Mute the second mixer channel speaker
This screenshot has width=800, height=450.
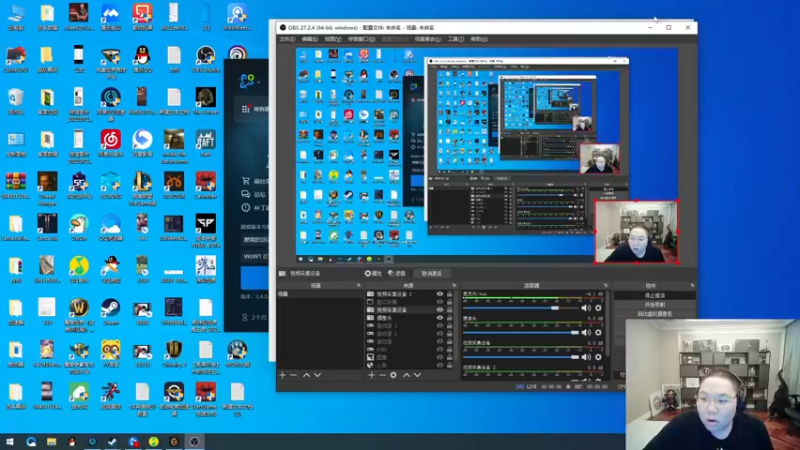click(x=586, y=333)
